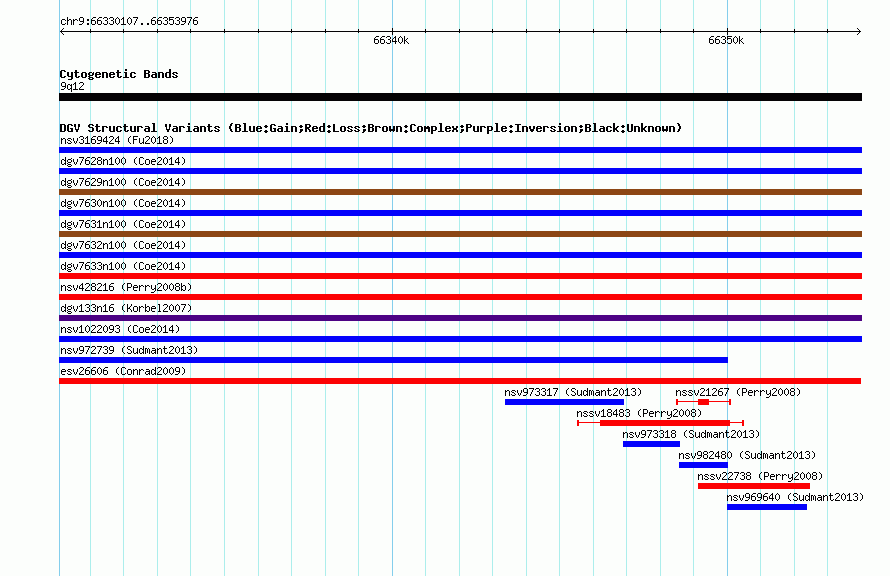This screenshot has height=576, width=890.
Task: Open the nsv973317 (Sudmant2013) label
Action: click(573, 392)
